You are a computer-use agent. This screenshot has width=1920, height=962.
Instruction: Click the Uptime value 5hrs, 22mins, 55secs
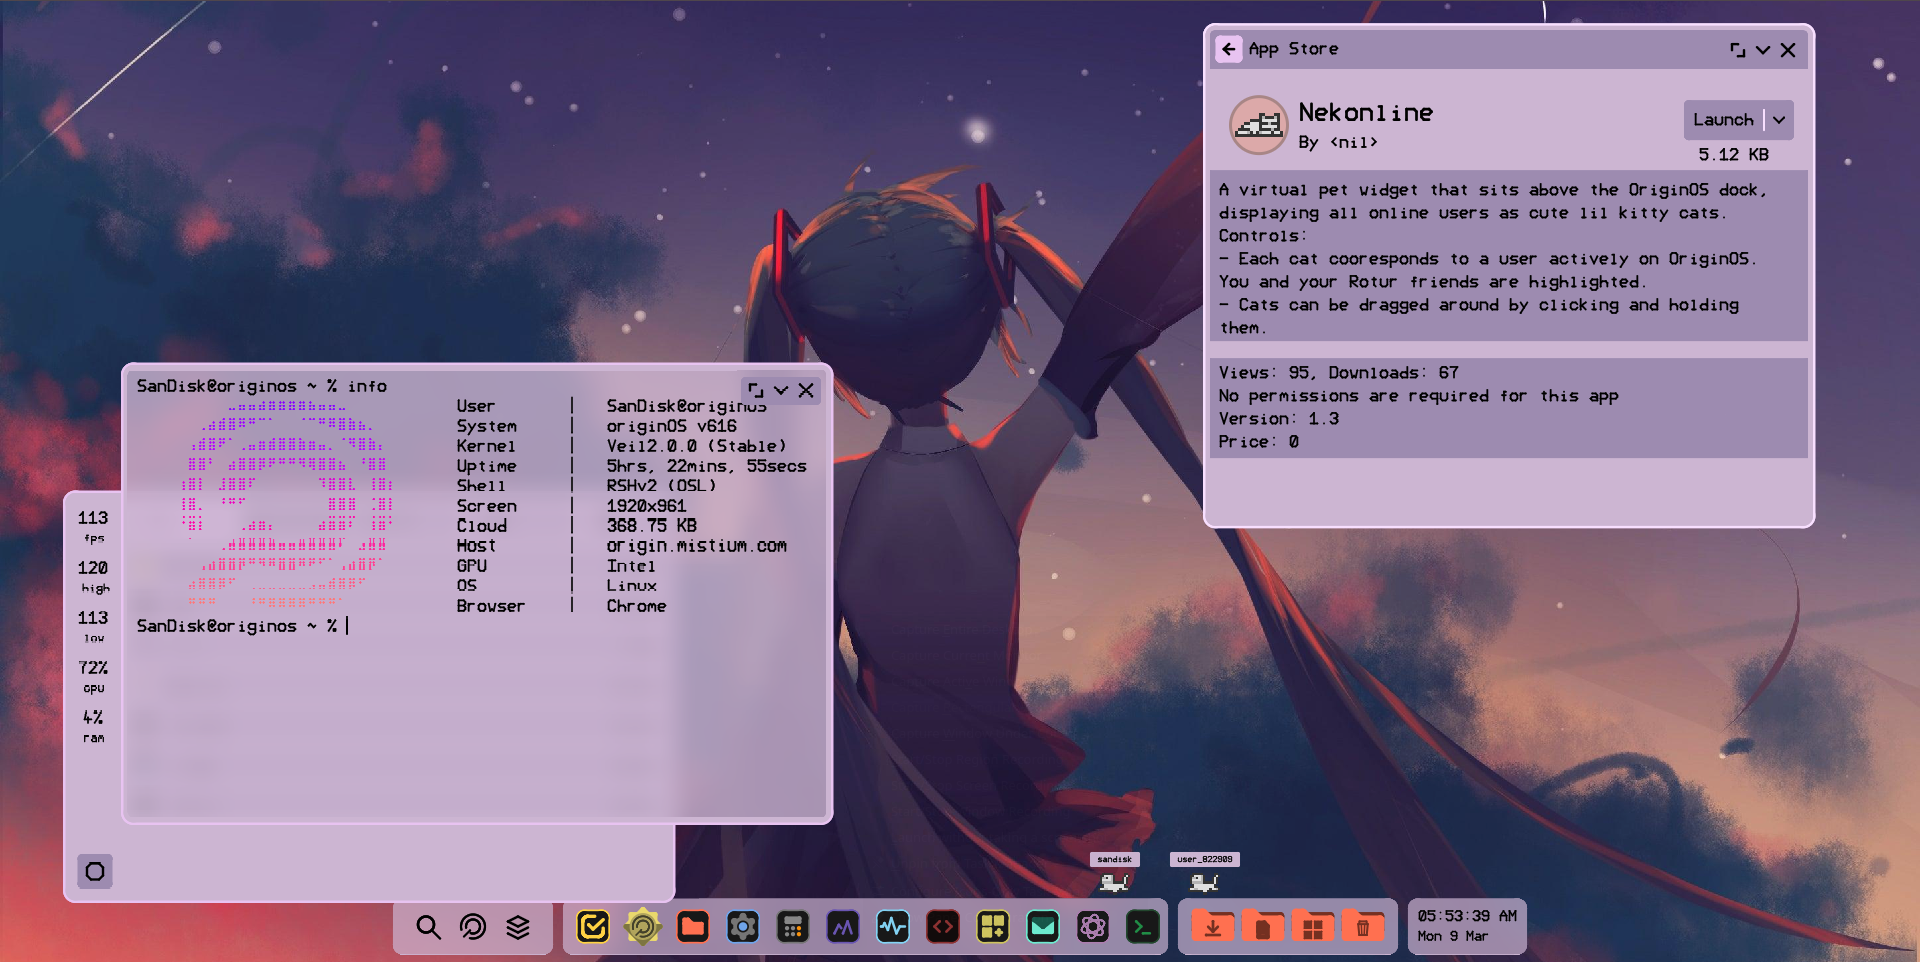click(x=706, y=466)
